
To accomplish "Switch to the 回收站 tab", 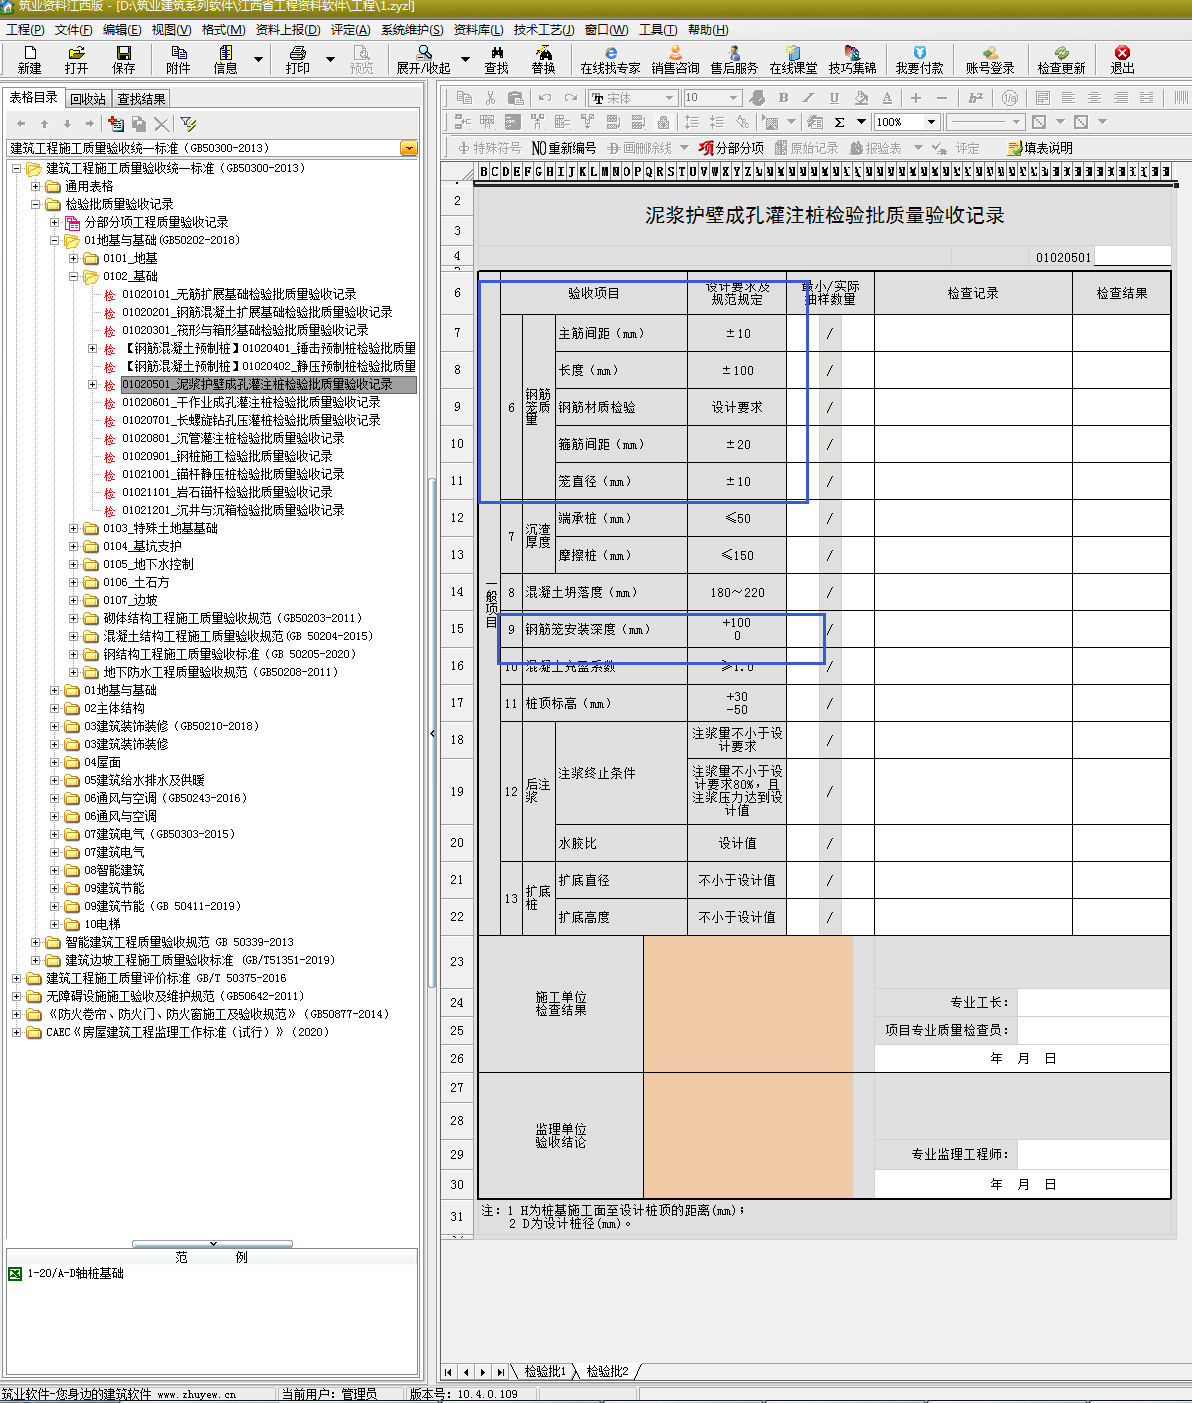I will coord(88,99).
